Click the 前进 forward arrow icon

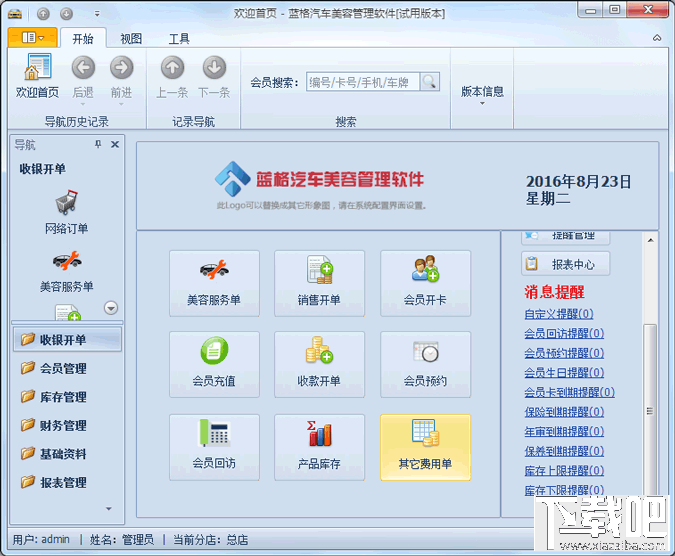[121, 68]
